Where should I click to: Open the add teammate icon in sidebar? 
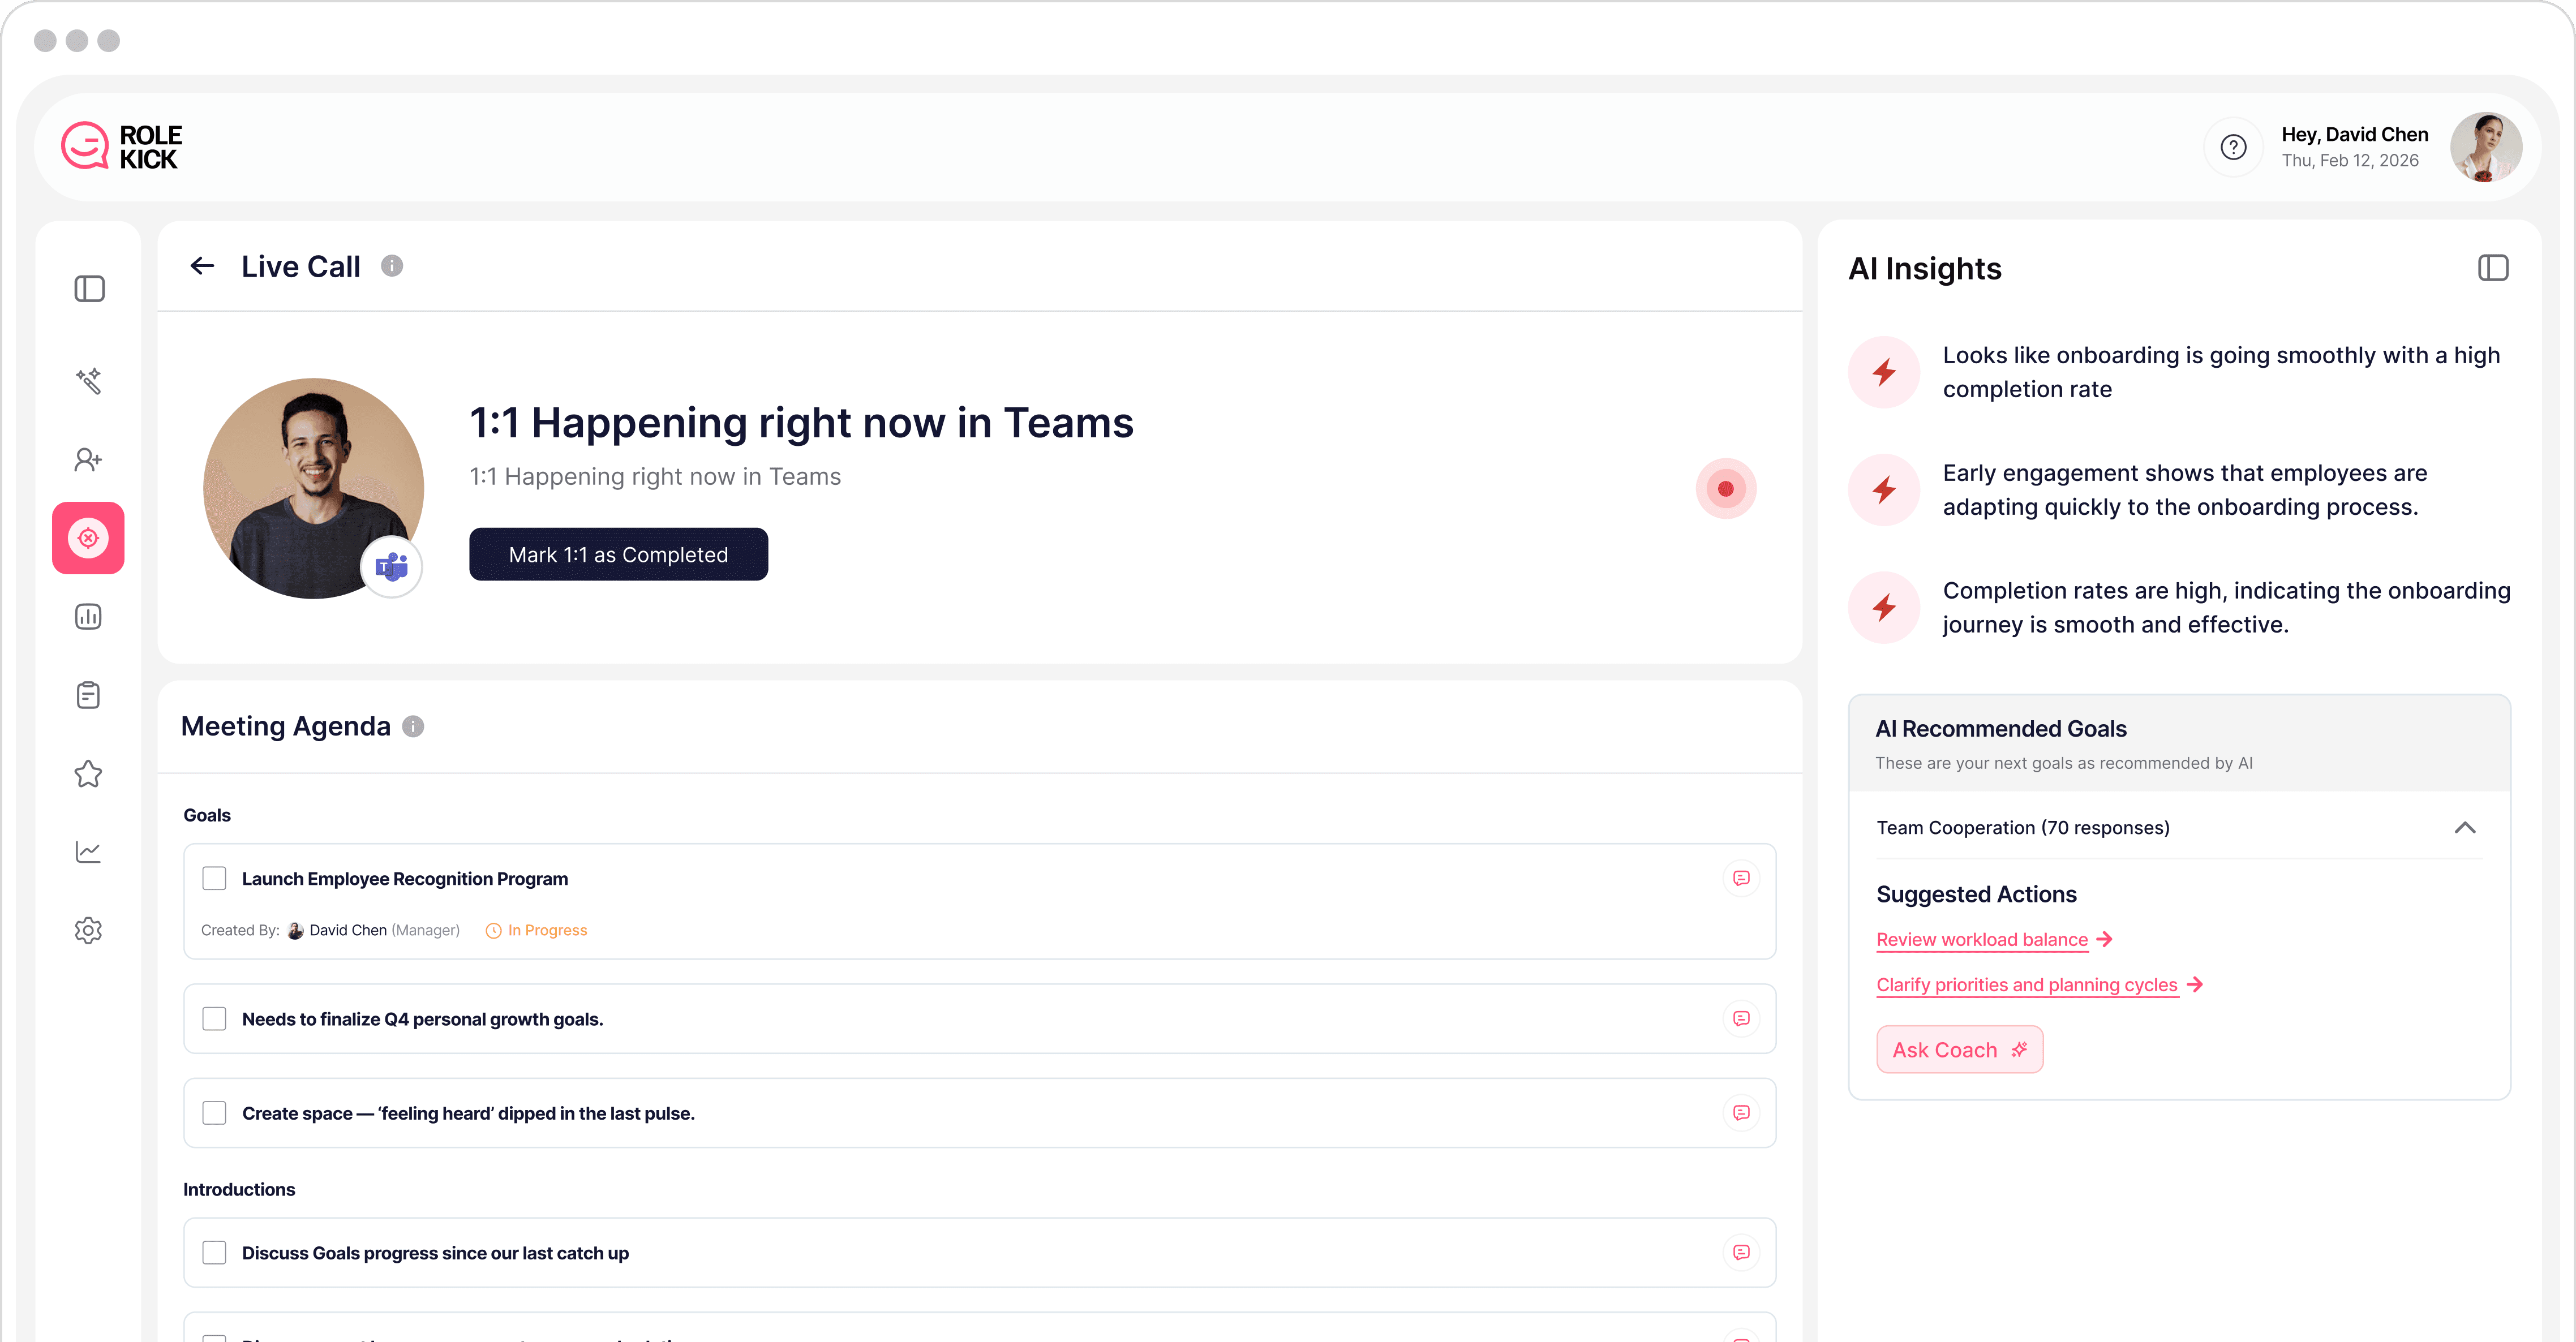point(88,459)
